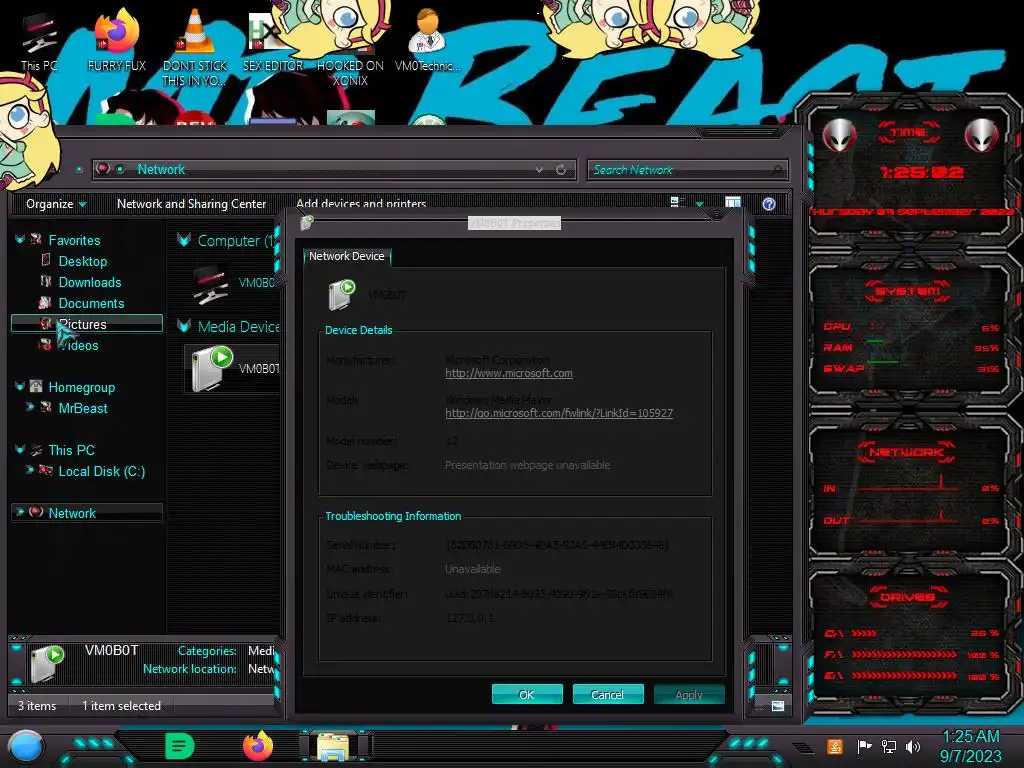
Task: Click the properties dialog device icon
Action: [342, 295]
